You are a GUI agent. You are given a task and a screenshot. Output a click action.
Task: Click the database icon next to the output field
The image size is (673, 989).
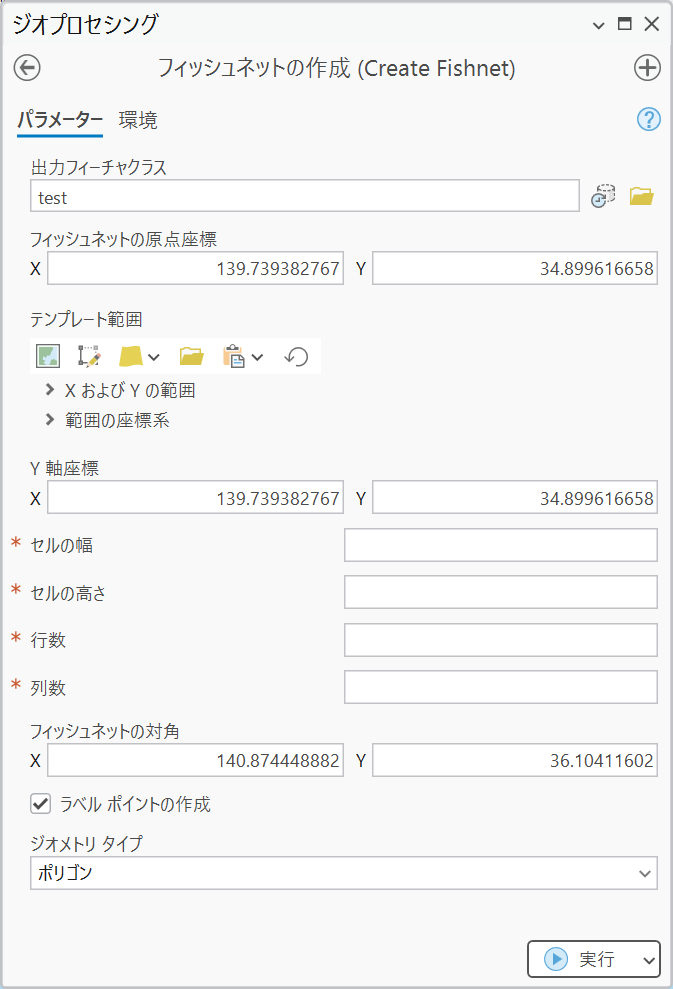click(603, 197)
